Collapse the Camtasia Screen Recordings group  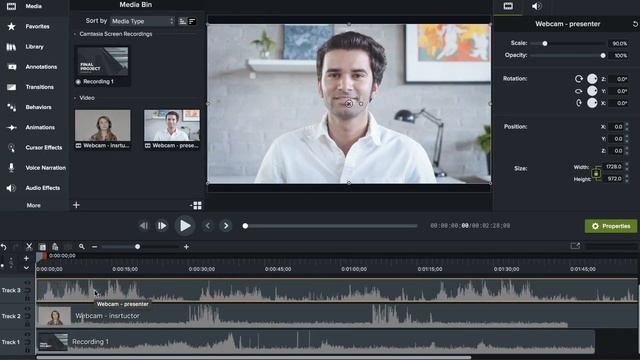pos(75,34)
